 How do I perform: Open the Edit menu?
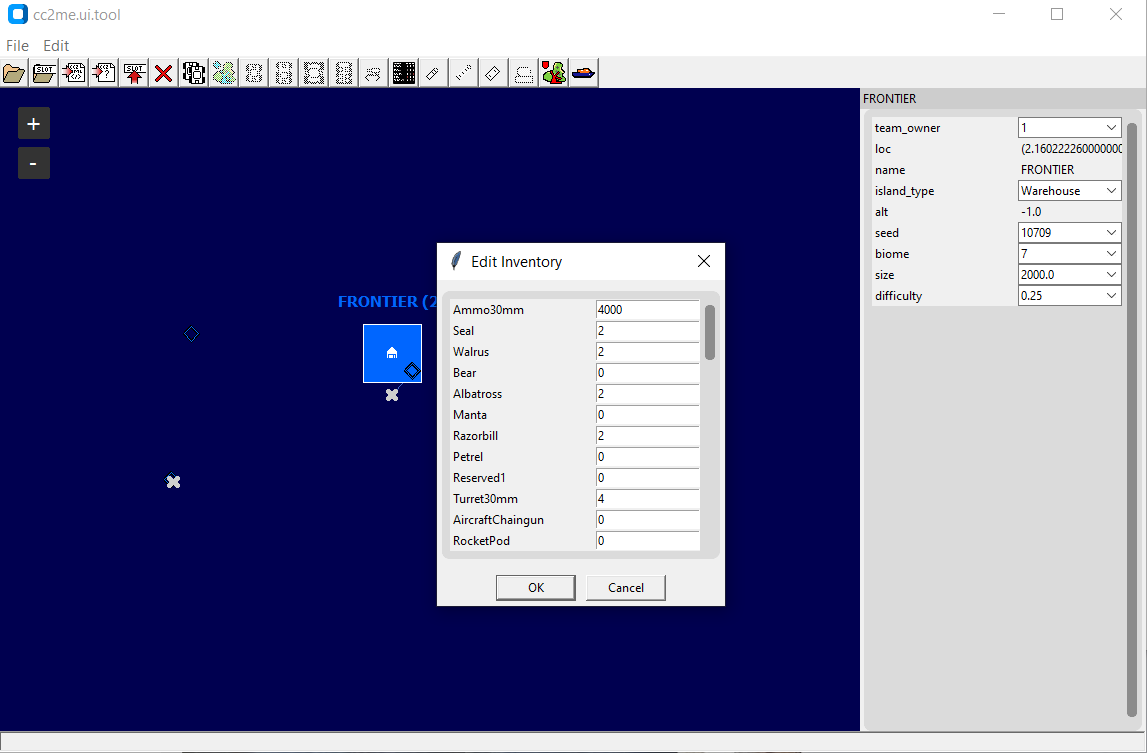tap(56, 45)
